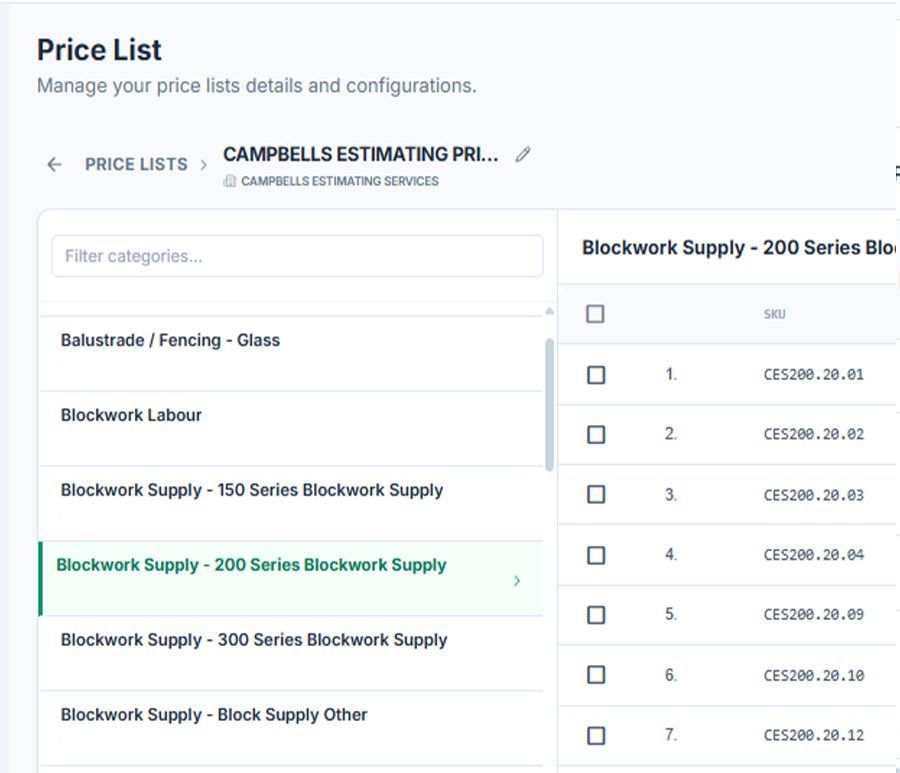The image size is (900, 773).
Task: Check the box for row CES200.20.01
Action: point(596,375)
